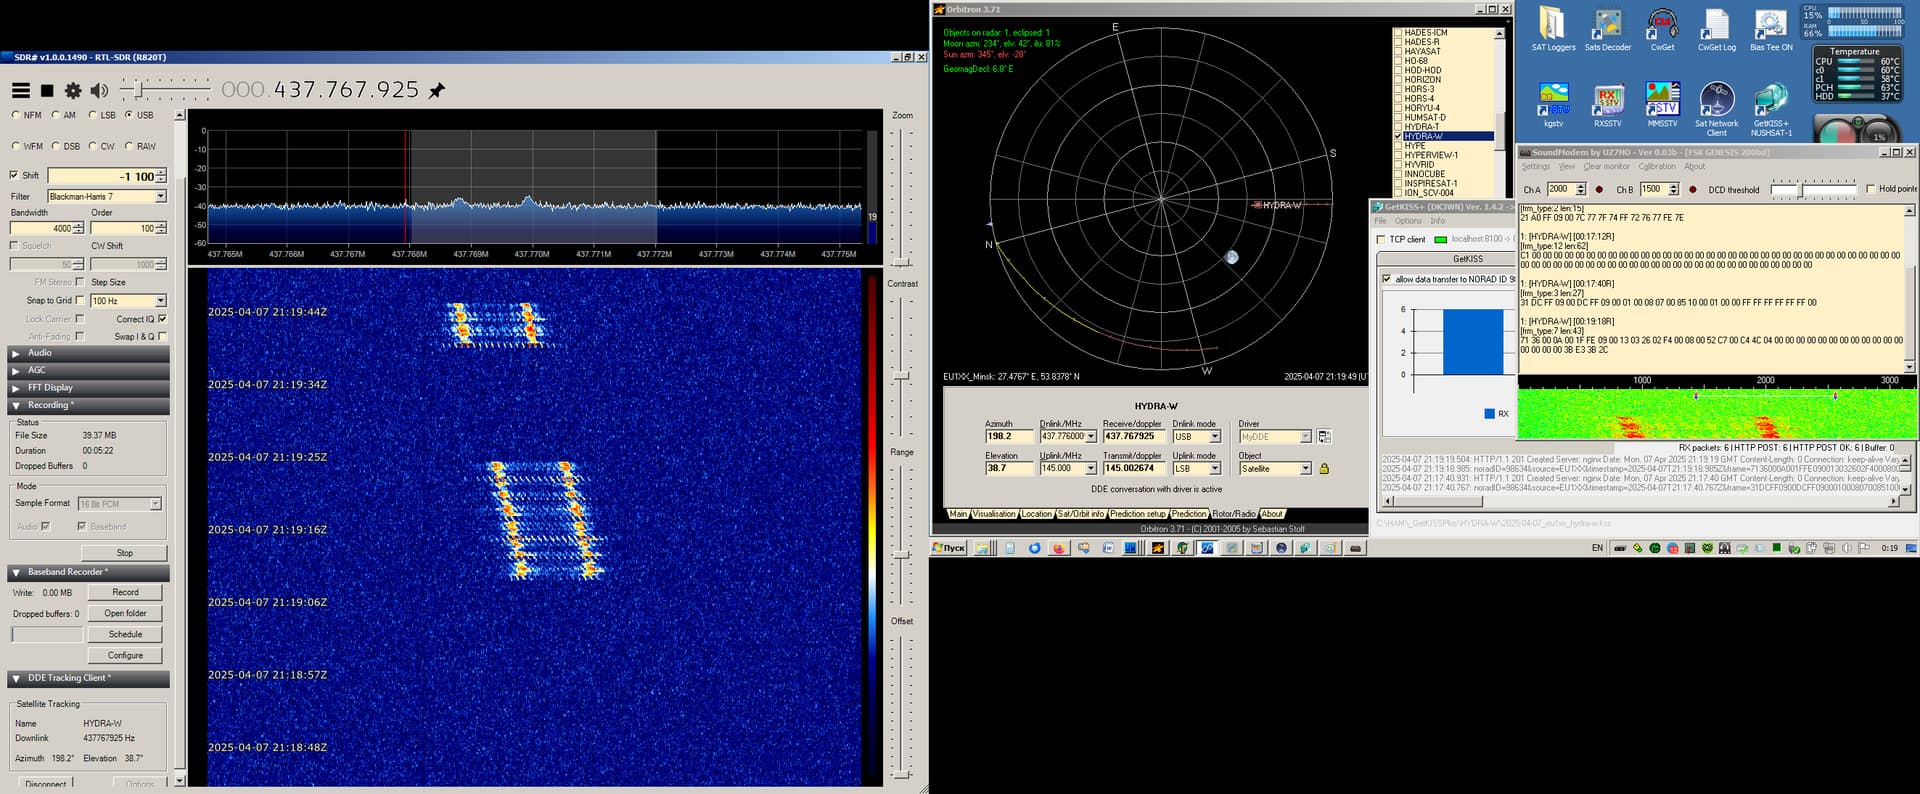Click the Configure button
The image size is (1920, 794).
(x=125, y=655)
